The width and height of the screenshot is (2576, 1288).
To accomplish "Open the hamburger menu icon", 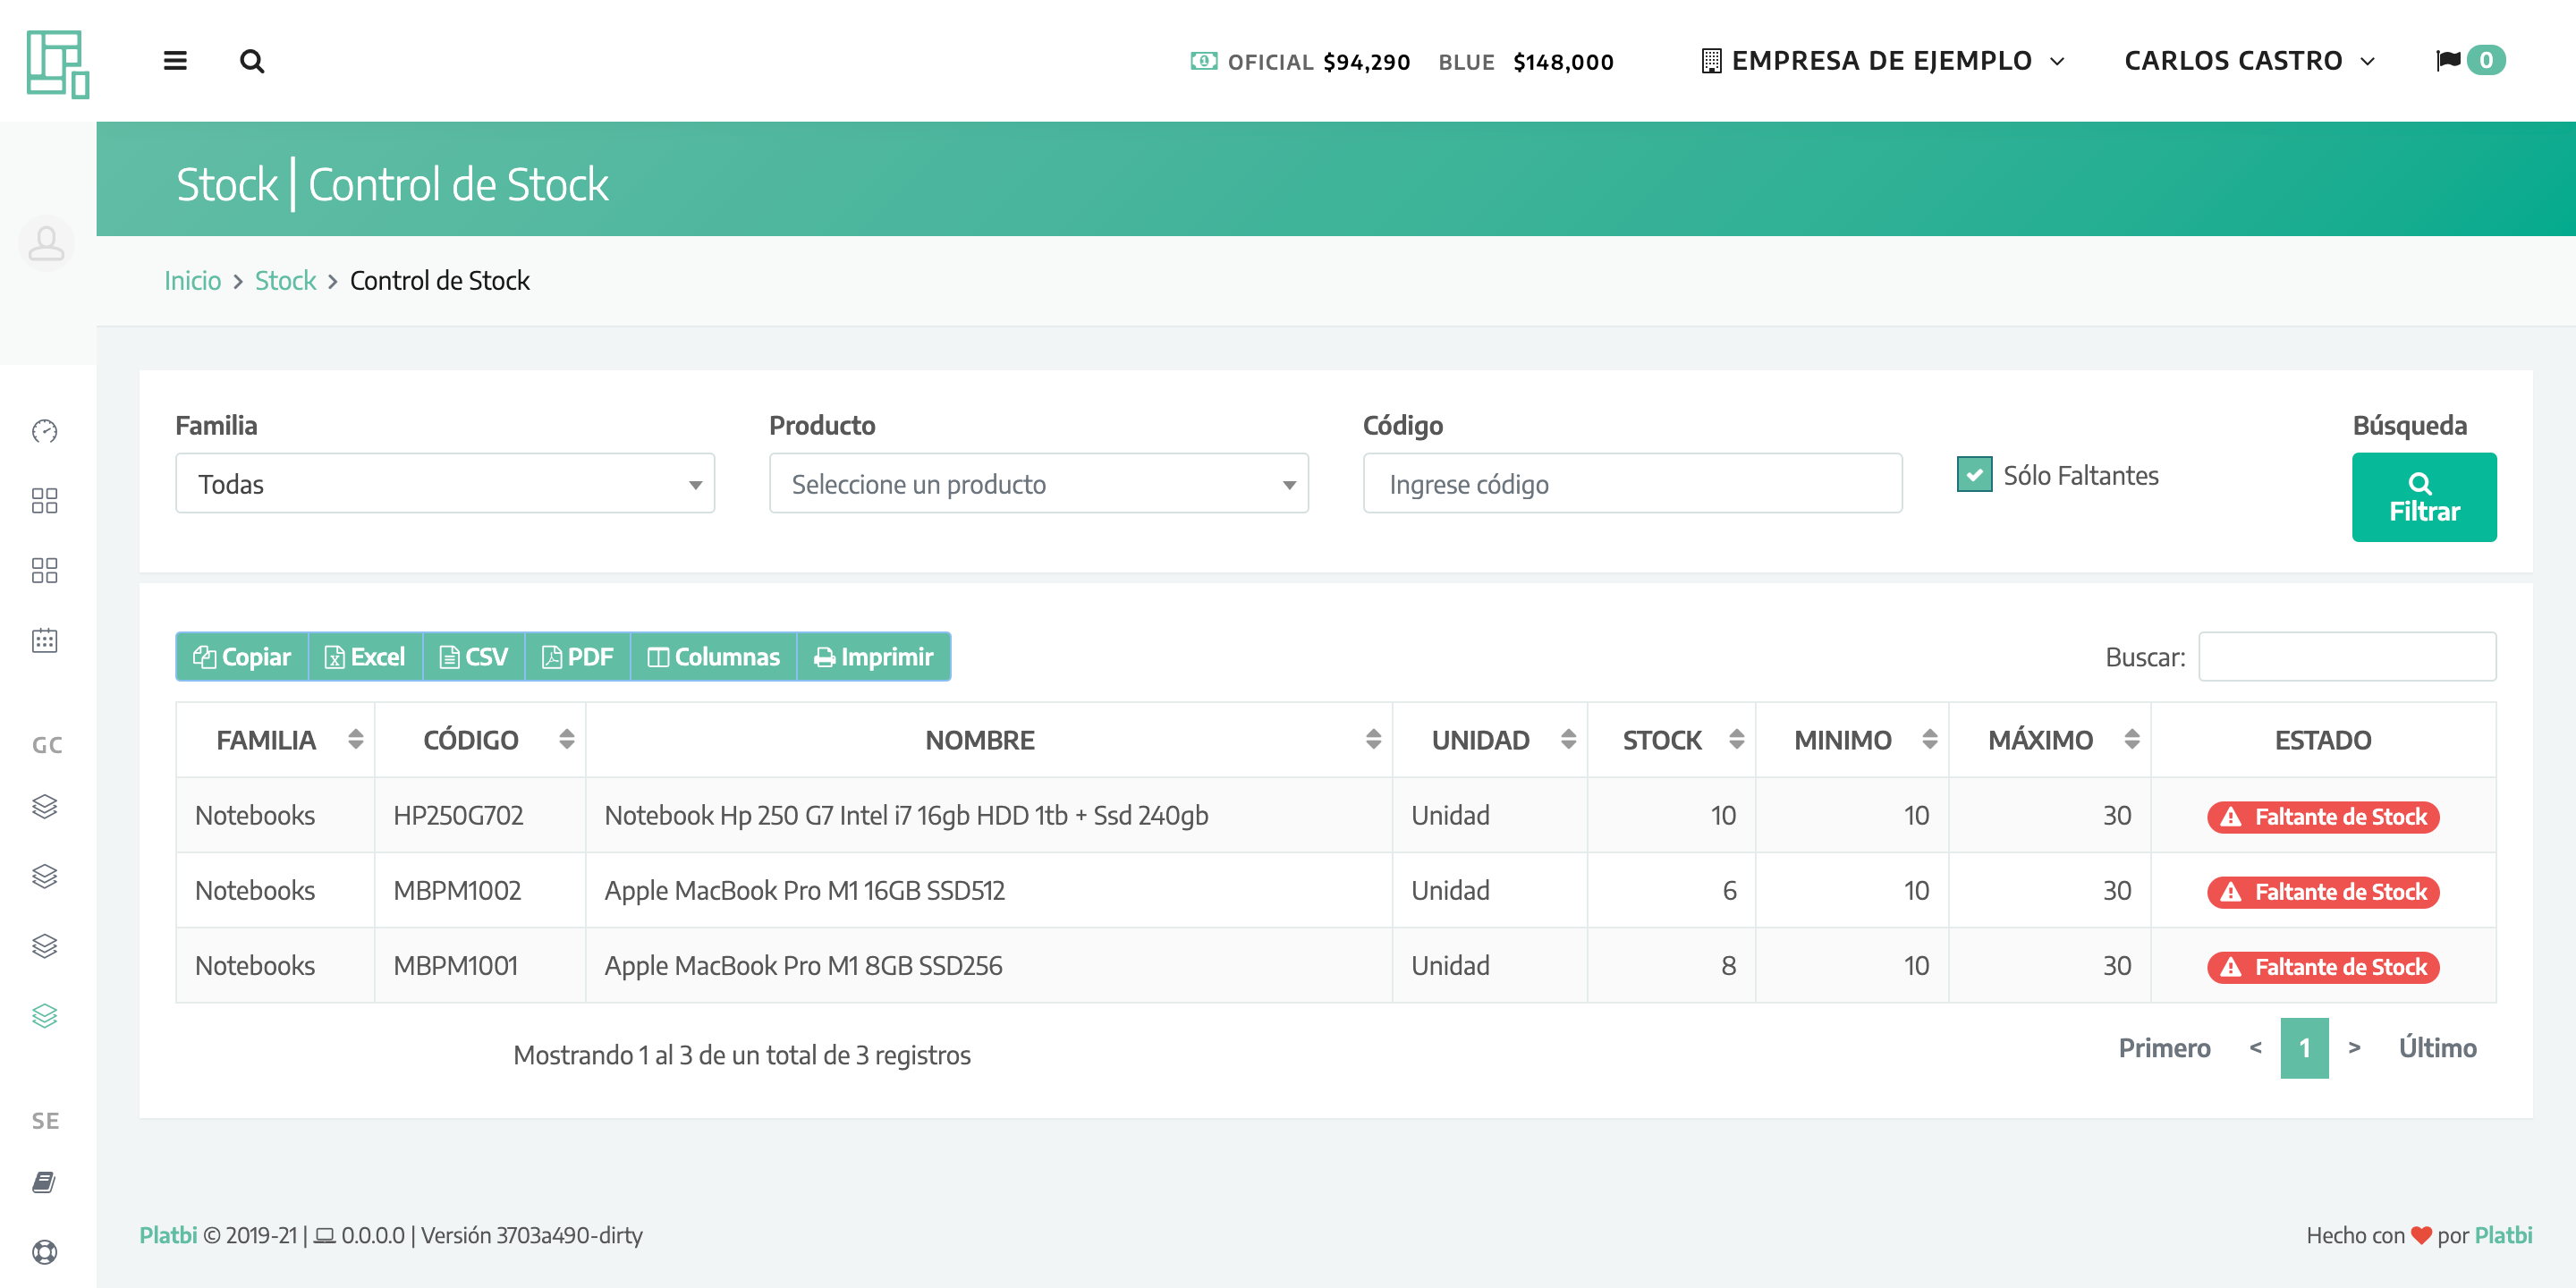I will pos(175,61).
